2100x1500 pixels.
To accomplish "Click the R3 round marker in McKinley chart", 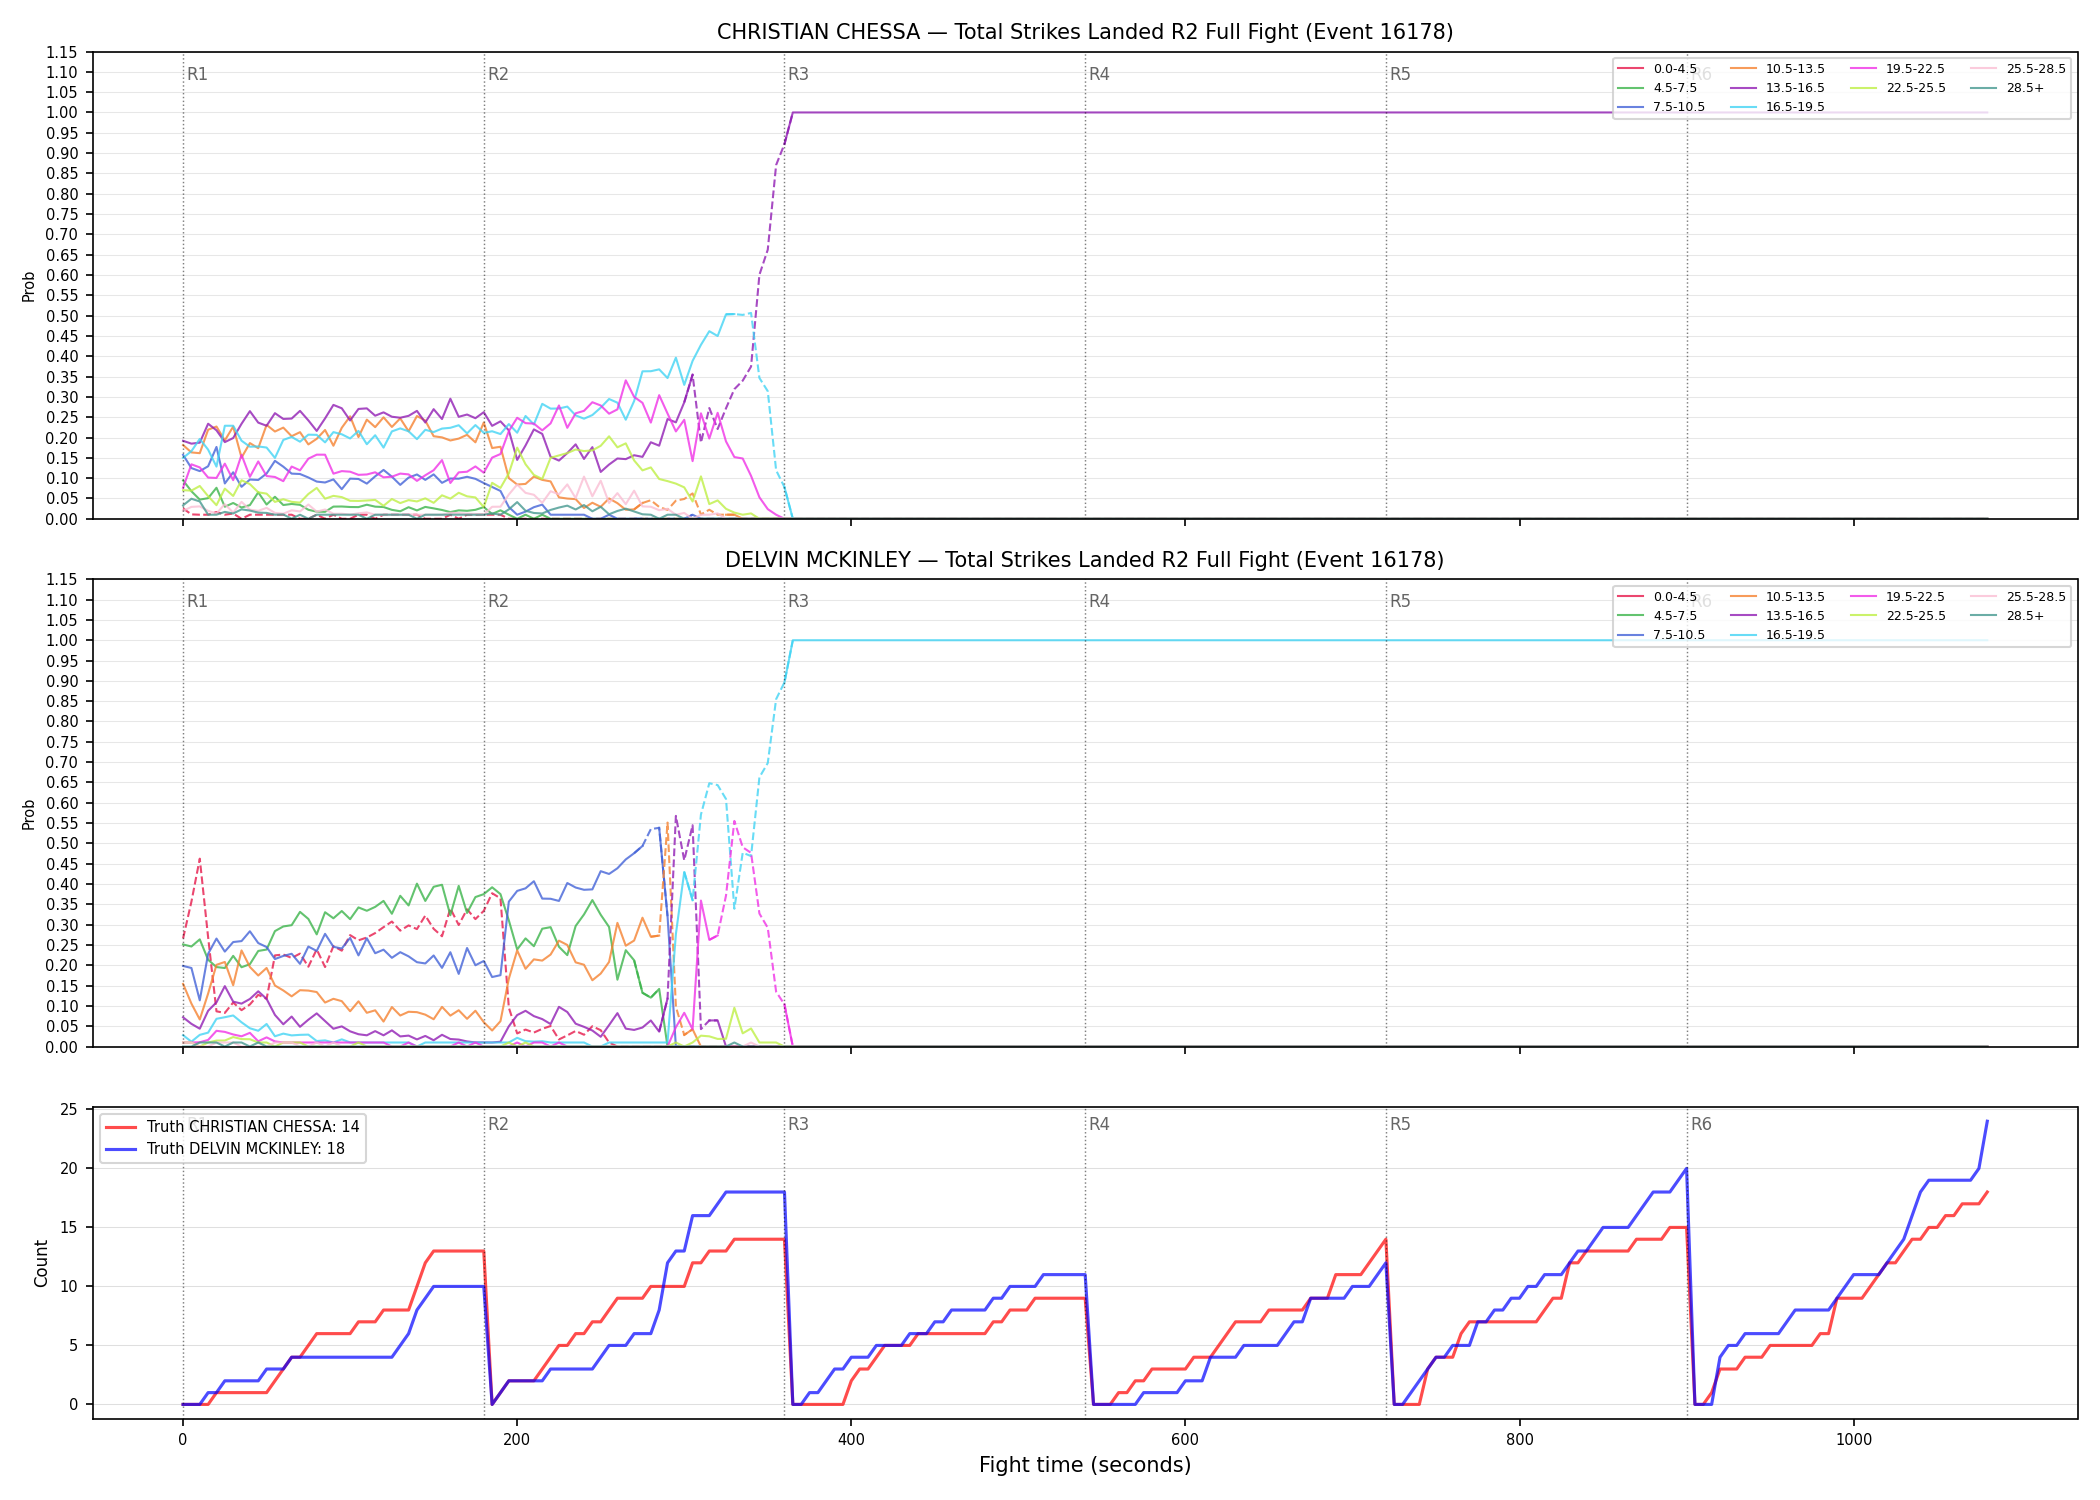I will pyautogui.click(x=798, y=601).
